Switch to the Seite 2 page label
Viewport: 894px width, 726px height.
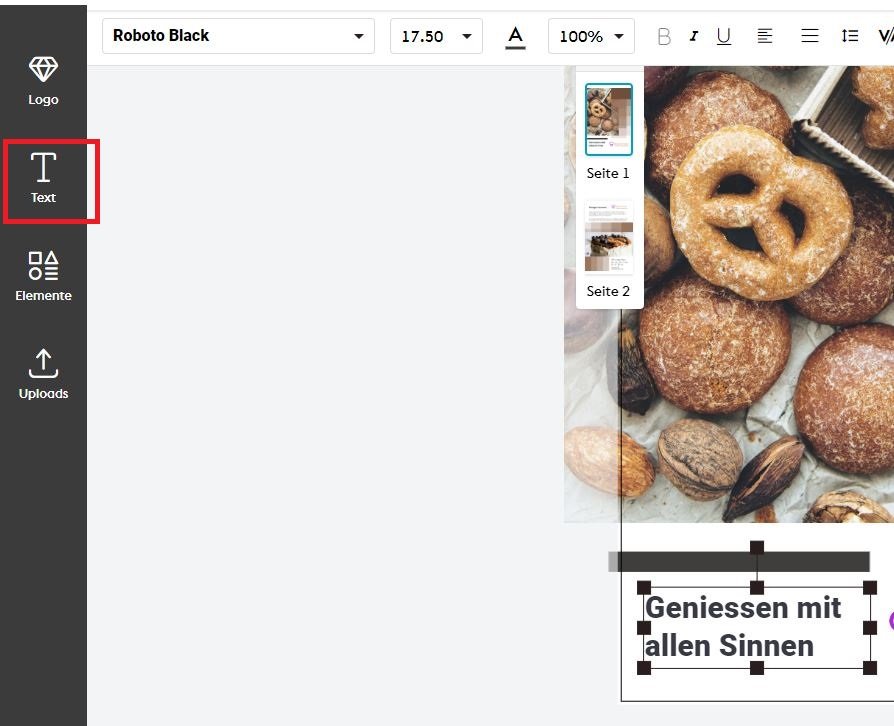[x=608, y=291]
